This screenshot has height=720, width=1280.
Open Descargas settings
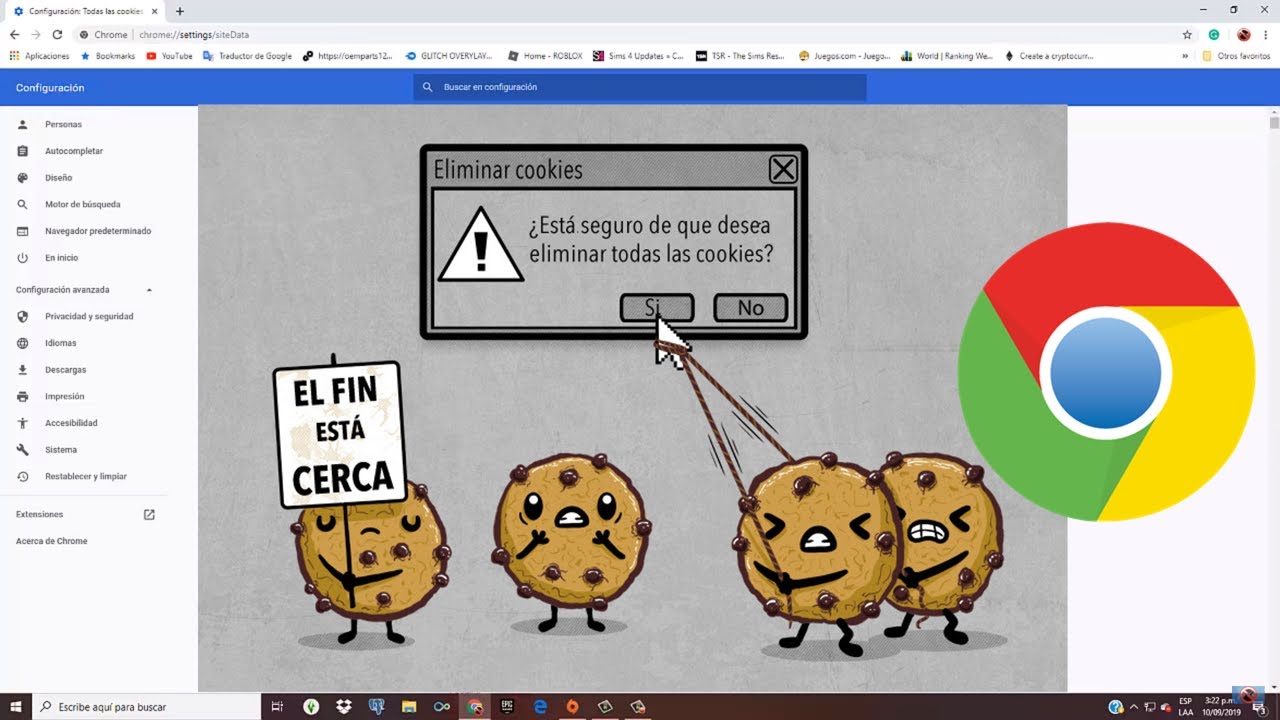click(x=65, y=370)
